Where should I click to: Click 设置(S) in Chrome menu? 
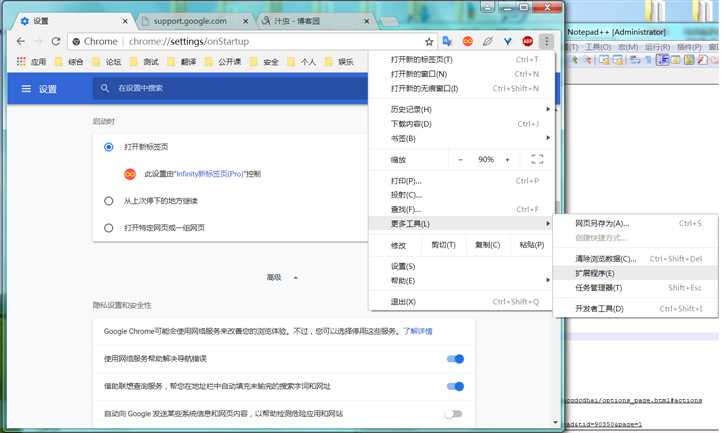pos(462,266)
